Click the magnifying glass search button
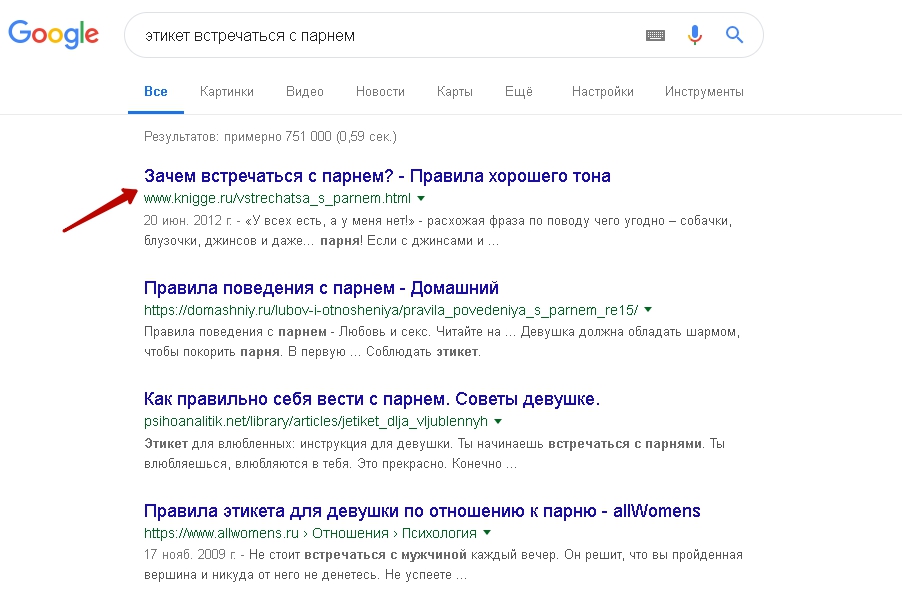The image size is (902, 592). [x=734, y=35]
